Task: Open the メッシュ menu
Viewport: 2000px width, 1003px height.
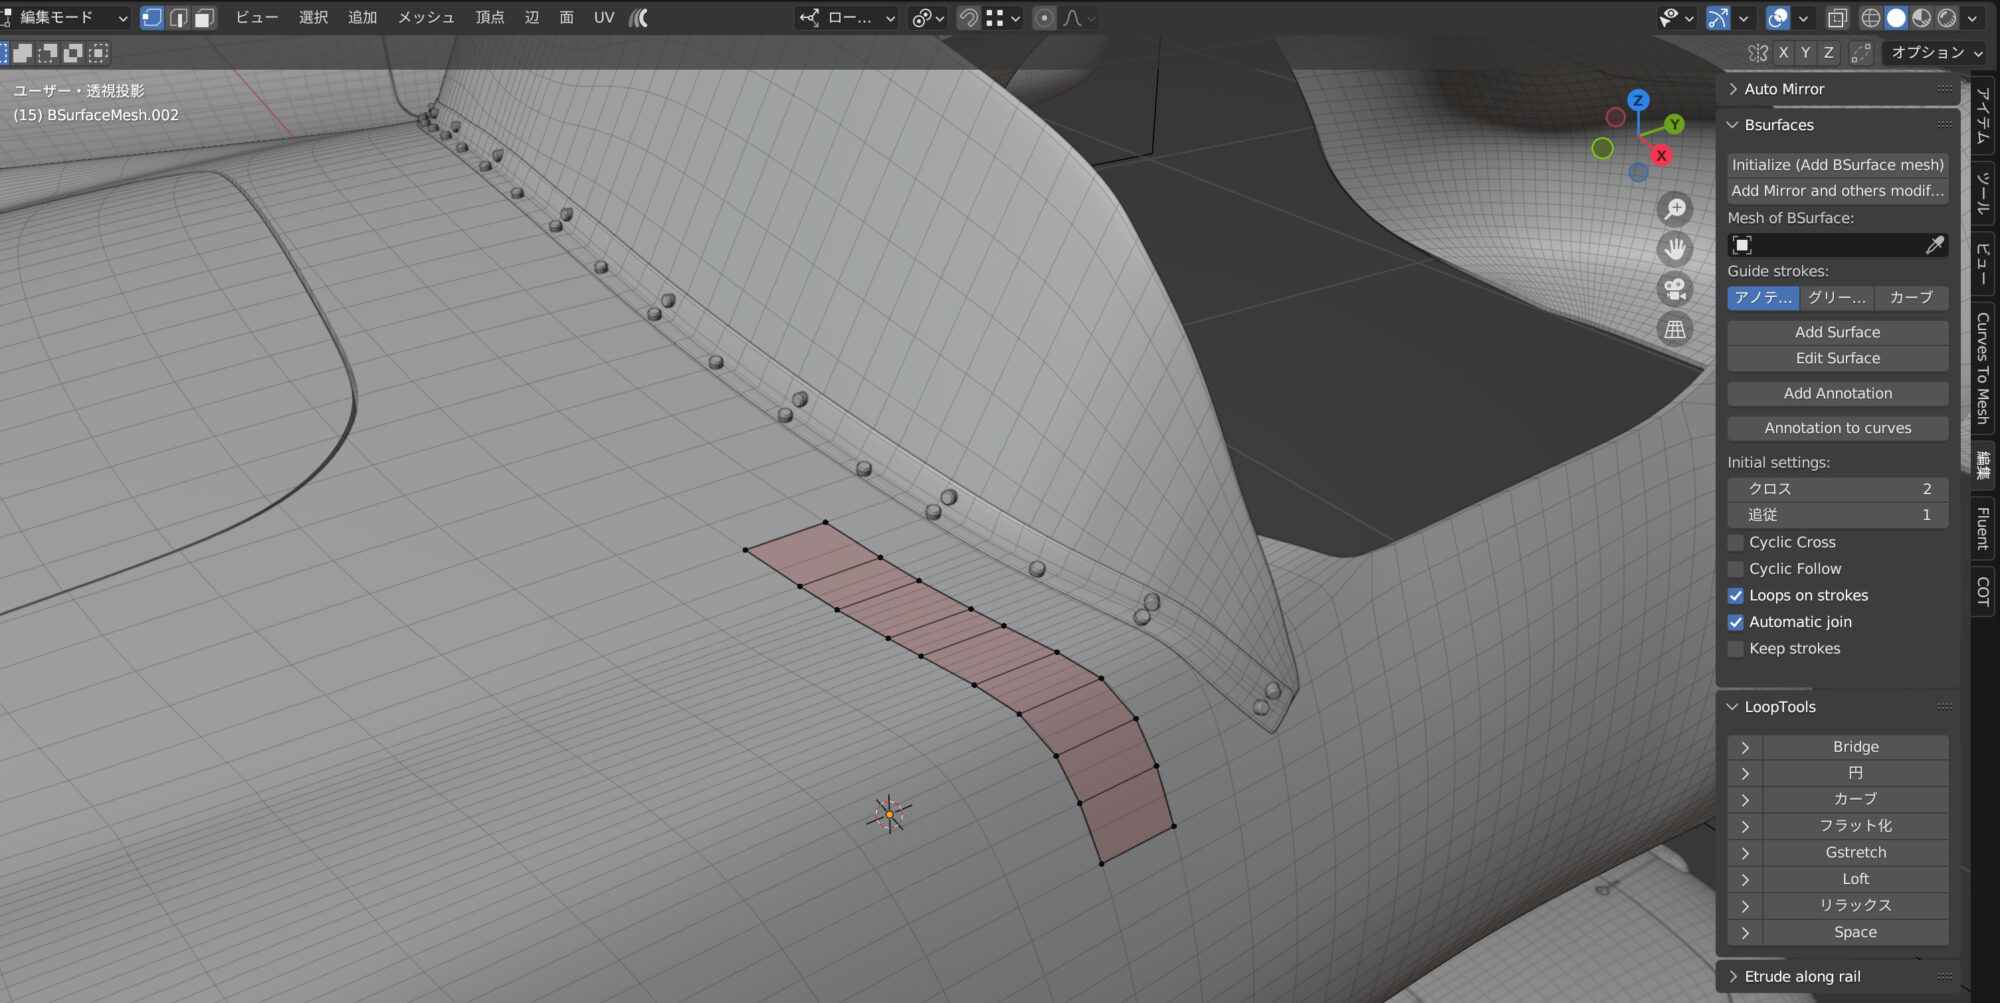Action: 427,18
